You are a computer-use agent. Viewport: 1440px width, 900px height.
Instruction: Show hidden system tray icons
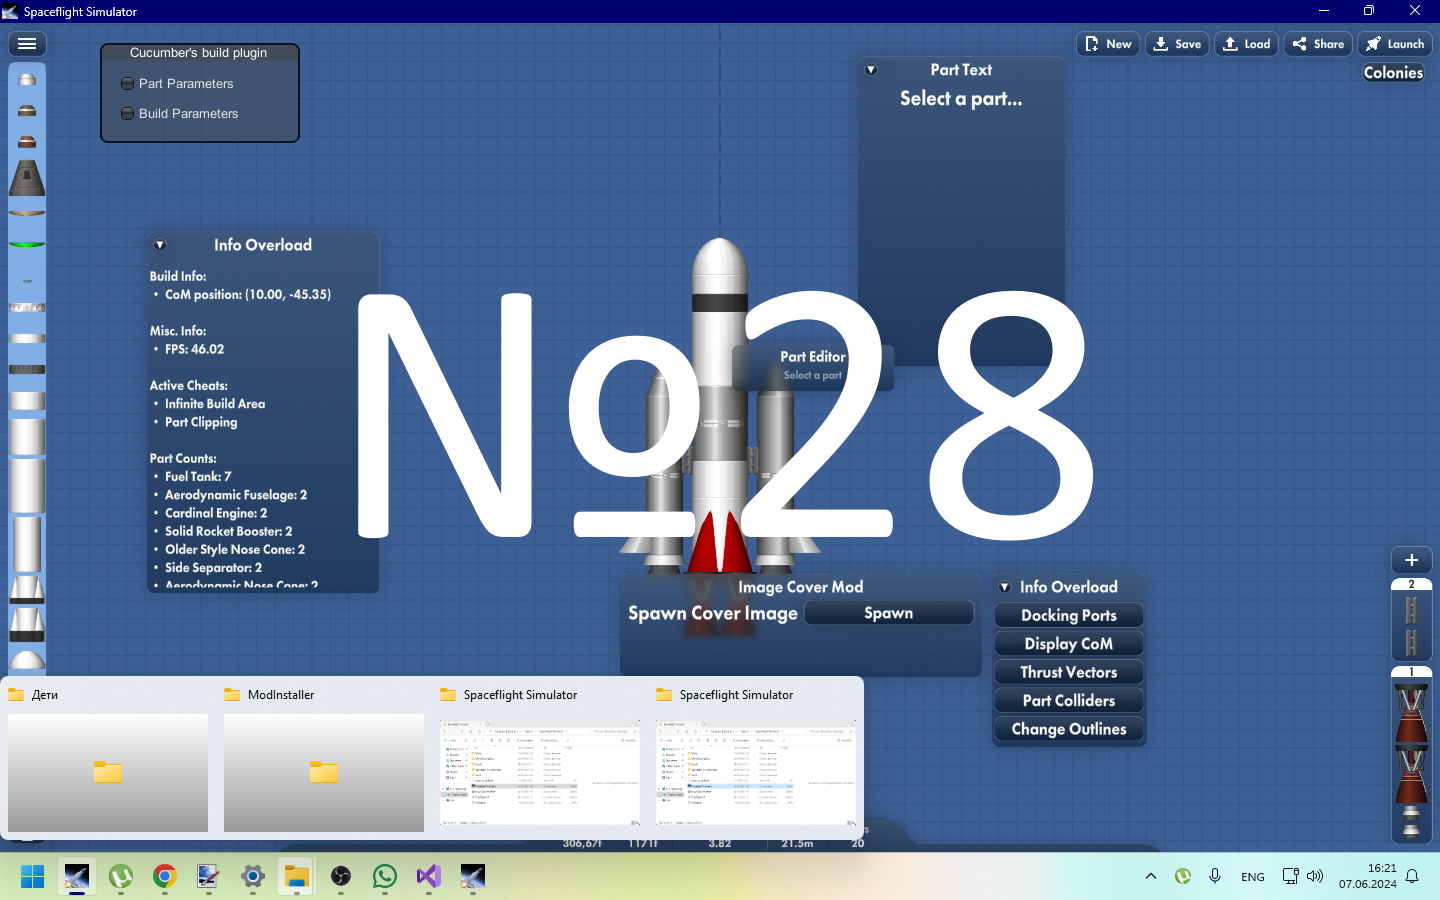click(x=1151, y=876)
